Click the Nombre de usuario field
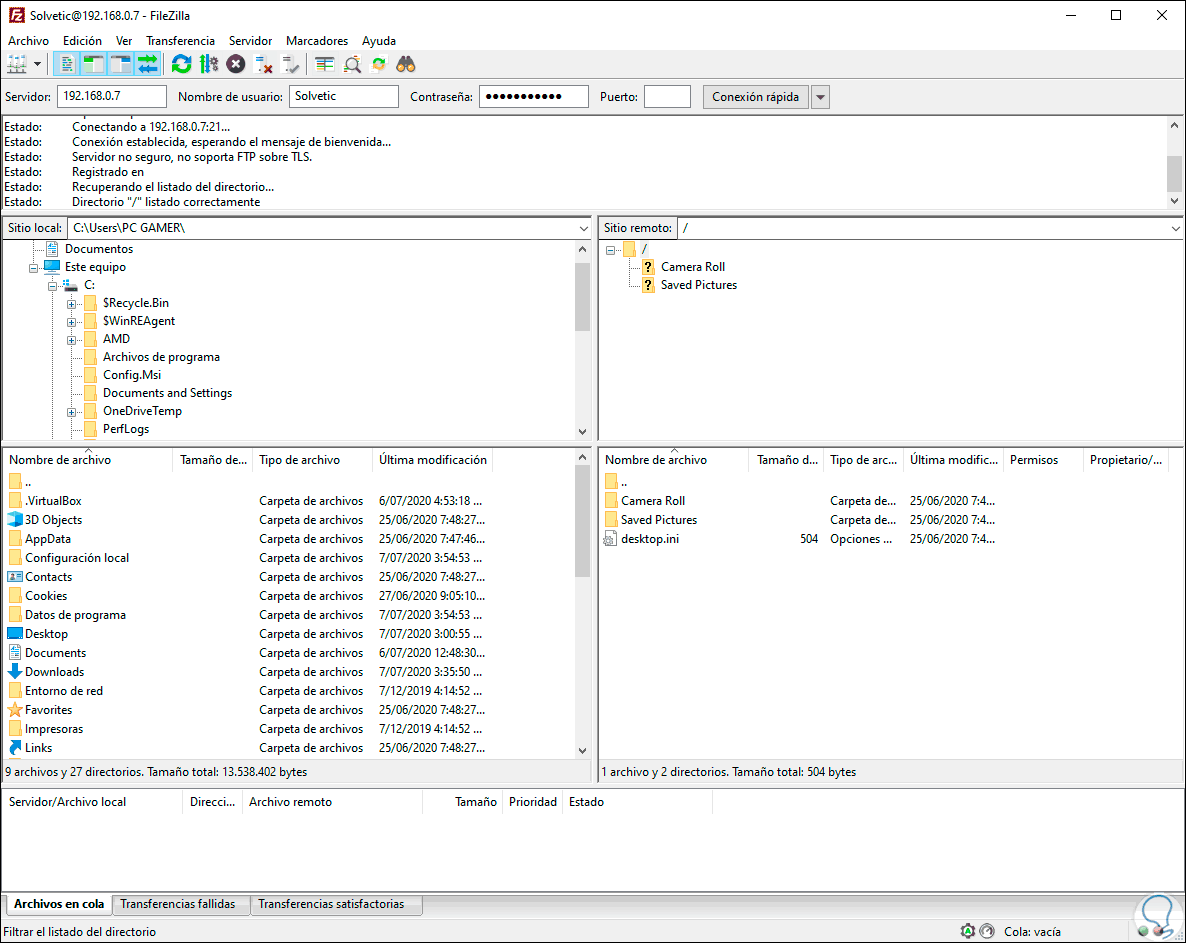The width and height of the screenshot is (1186, 943). pos(343,96)
